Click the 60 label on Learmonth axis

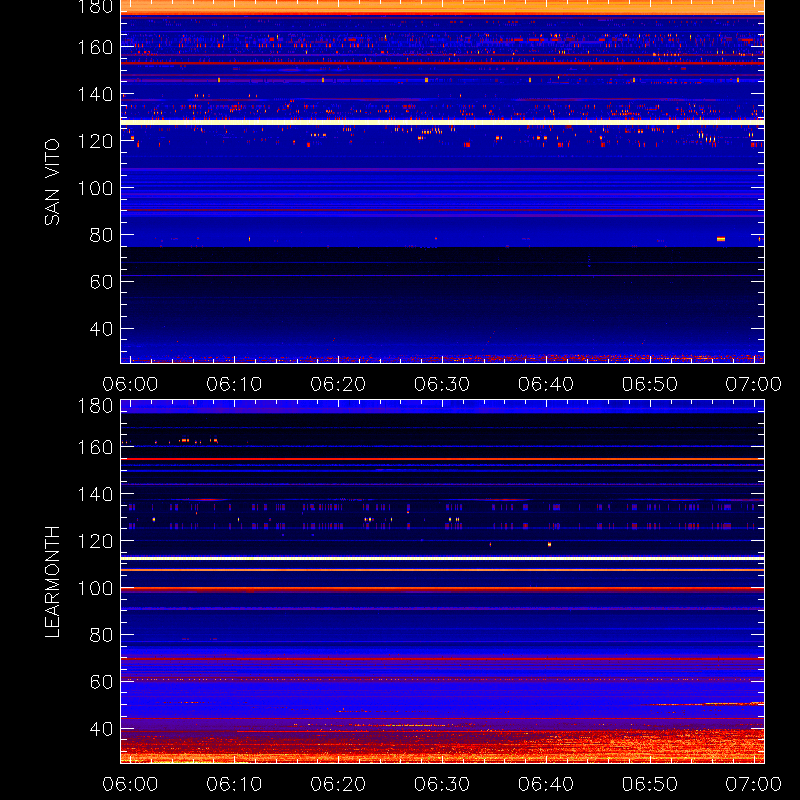[101, 682]
